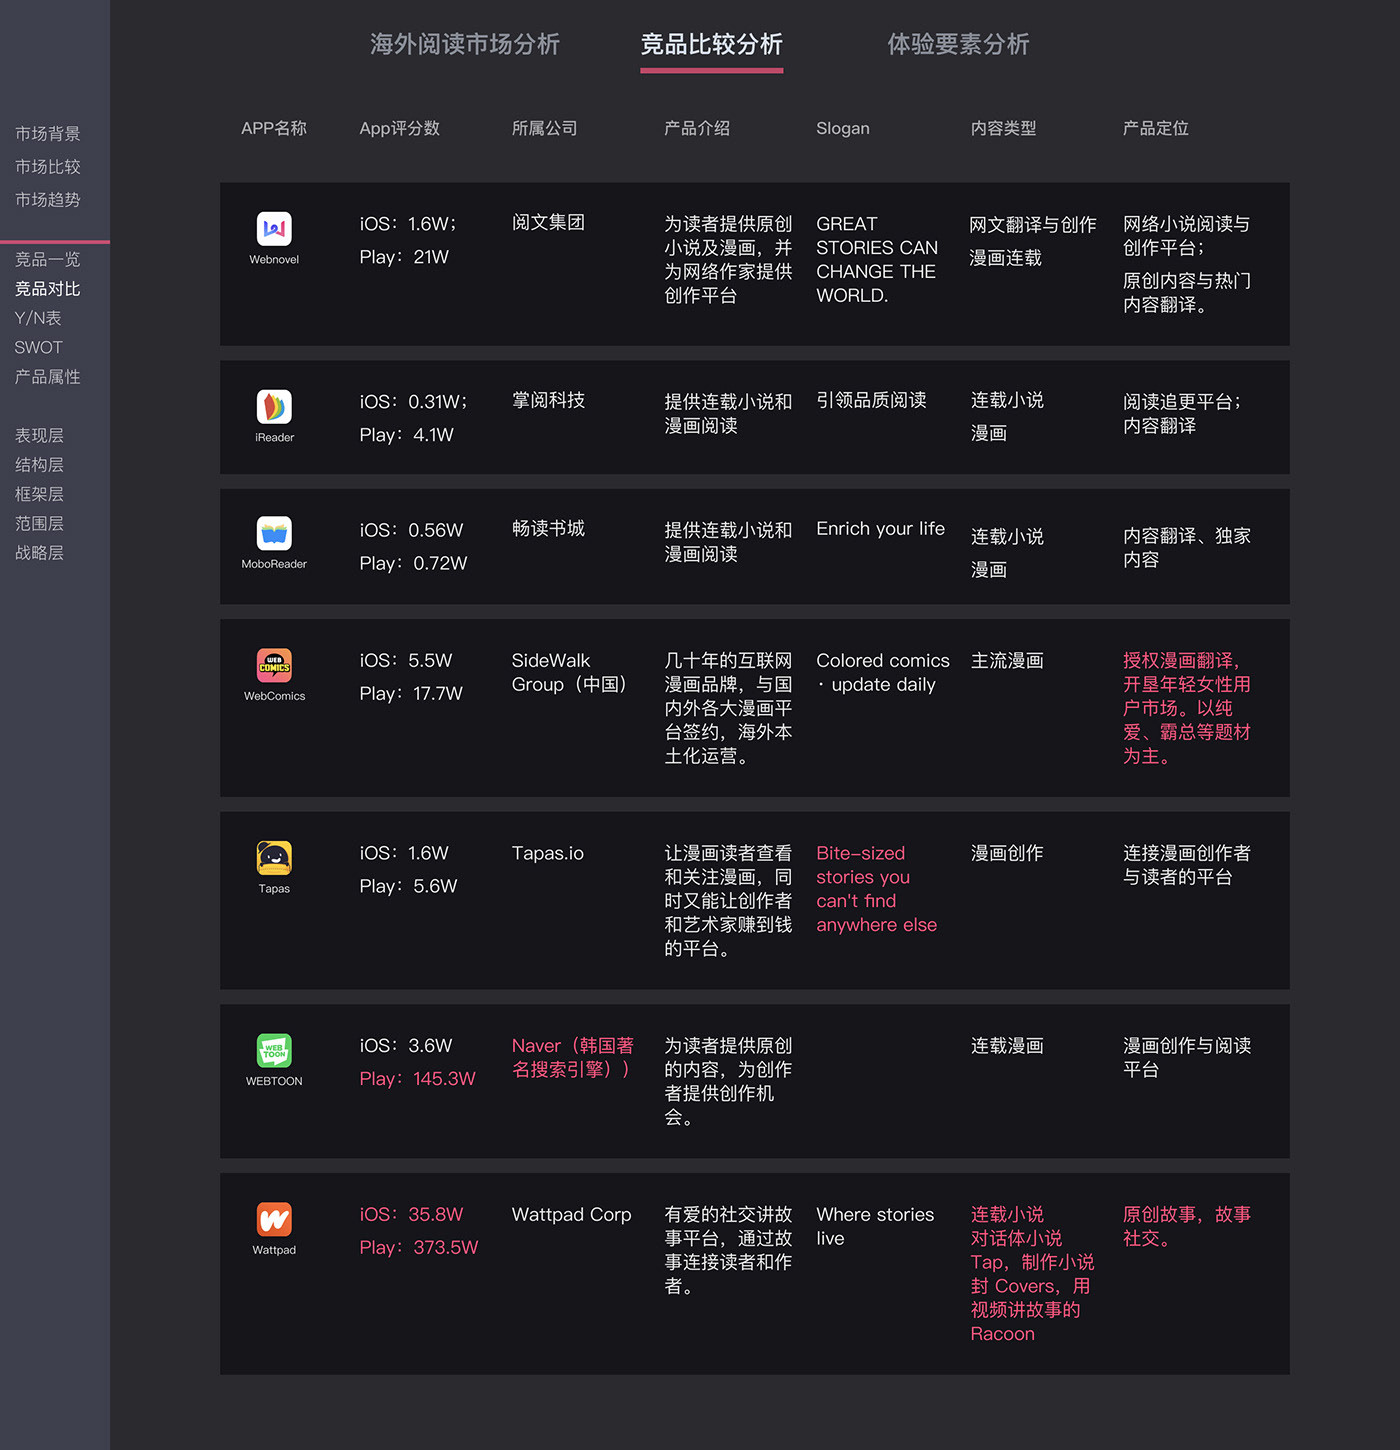Screen dimensions: 1400x1450
Task: Jump to 战略层 section
Action: point(39,553)
